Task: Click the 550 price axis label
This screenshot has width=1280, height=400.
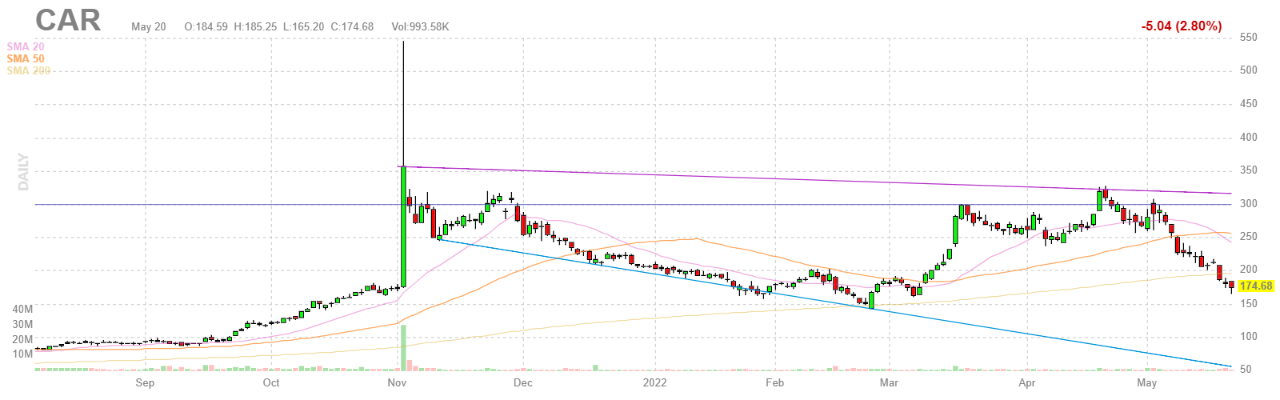Action: pos(1248,37)
